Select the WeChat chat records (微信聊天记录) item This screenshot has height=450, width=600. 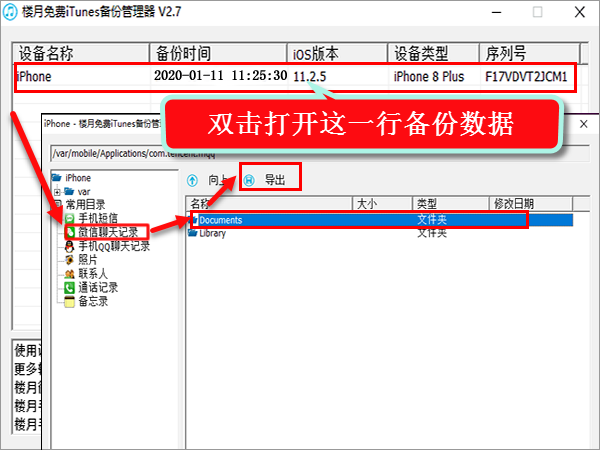click(108, 232)
